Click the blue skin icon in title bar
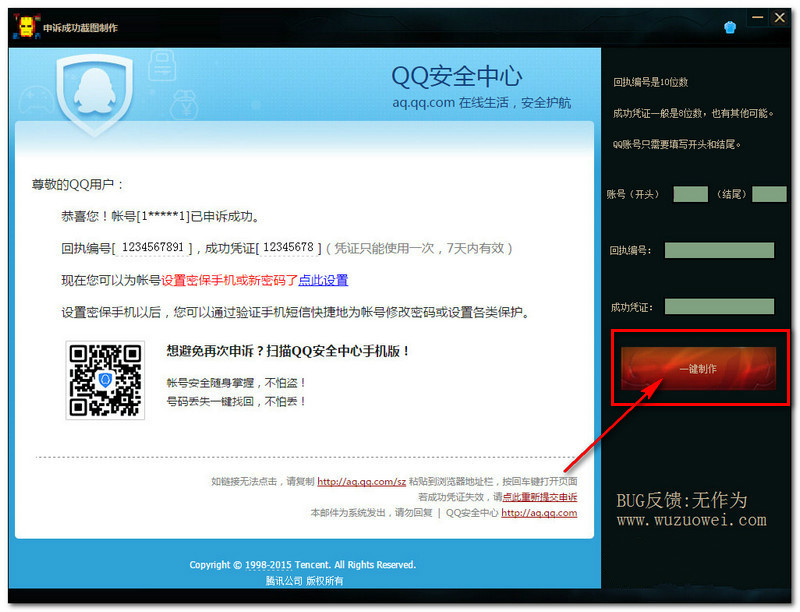 coord(730,27)
